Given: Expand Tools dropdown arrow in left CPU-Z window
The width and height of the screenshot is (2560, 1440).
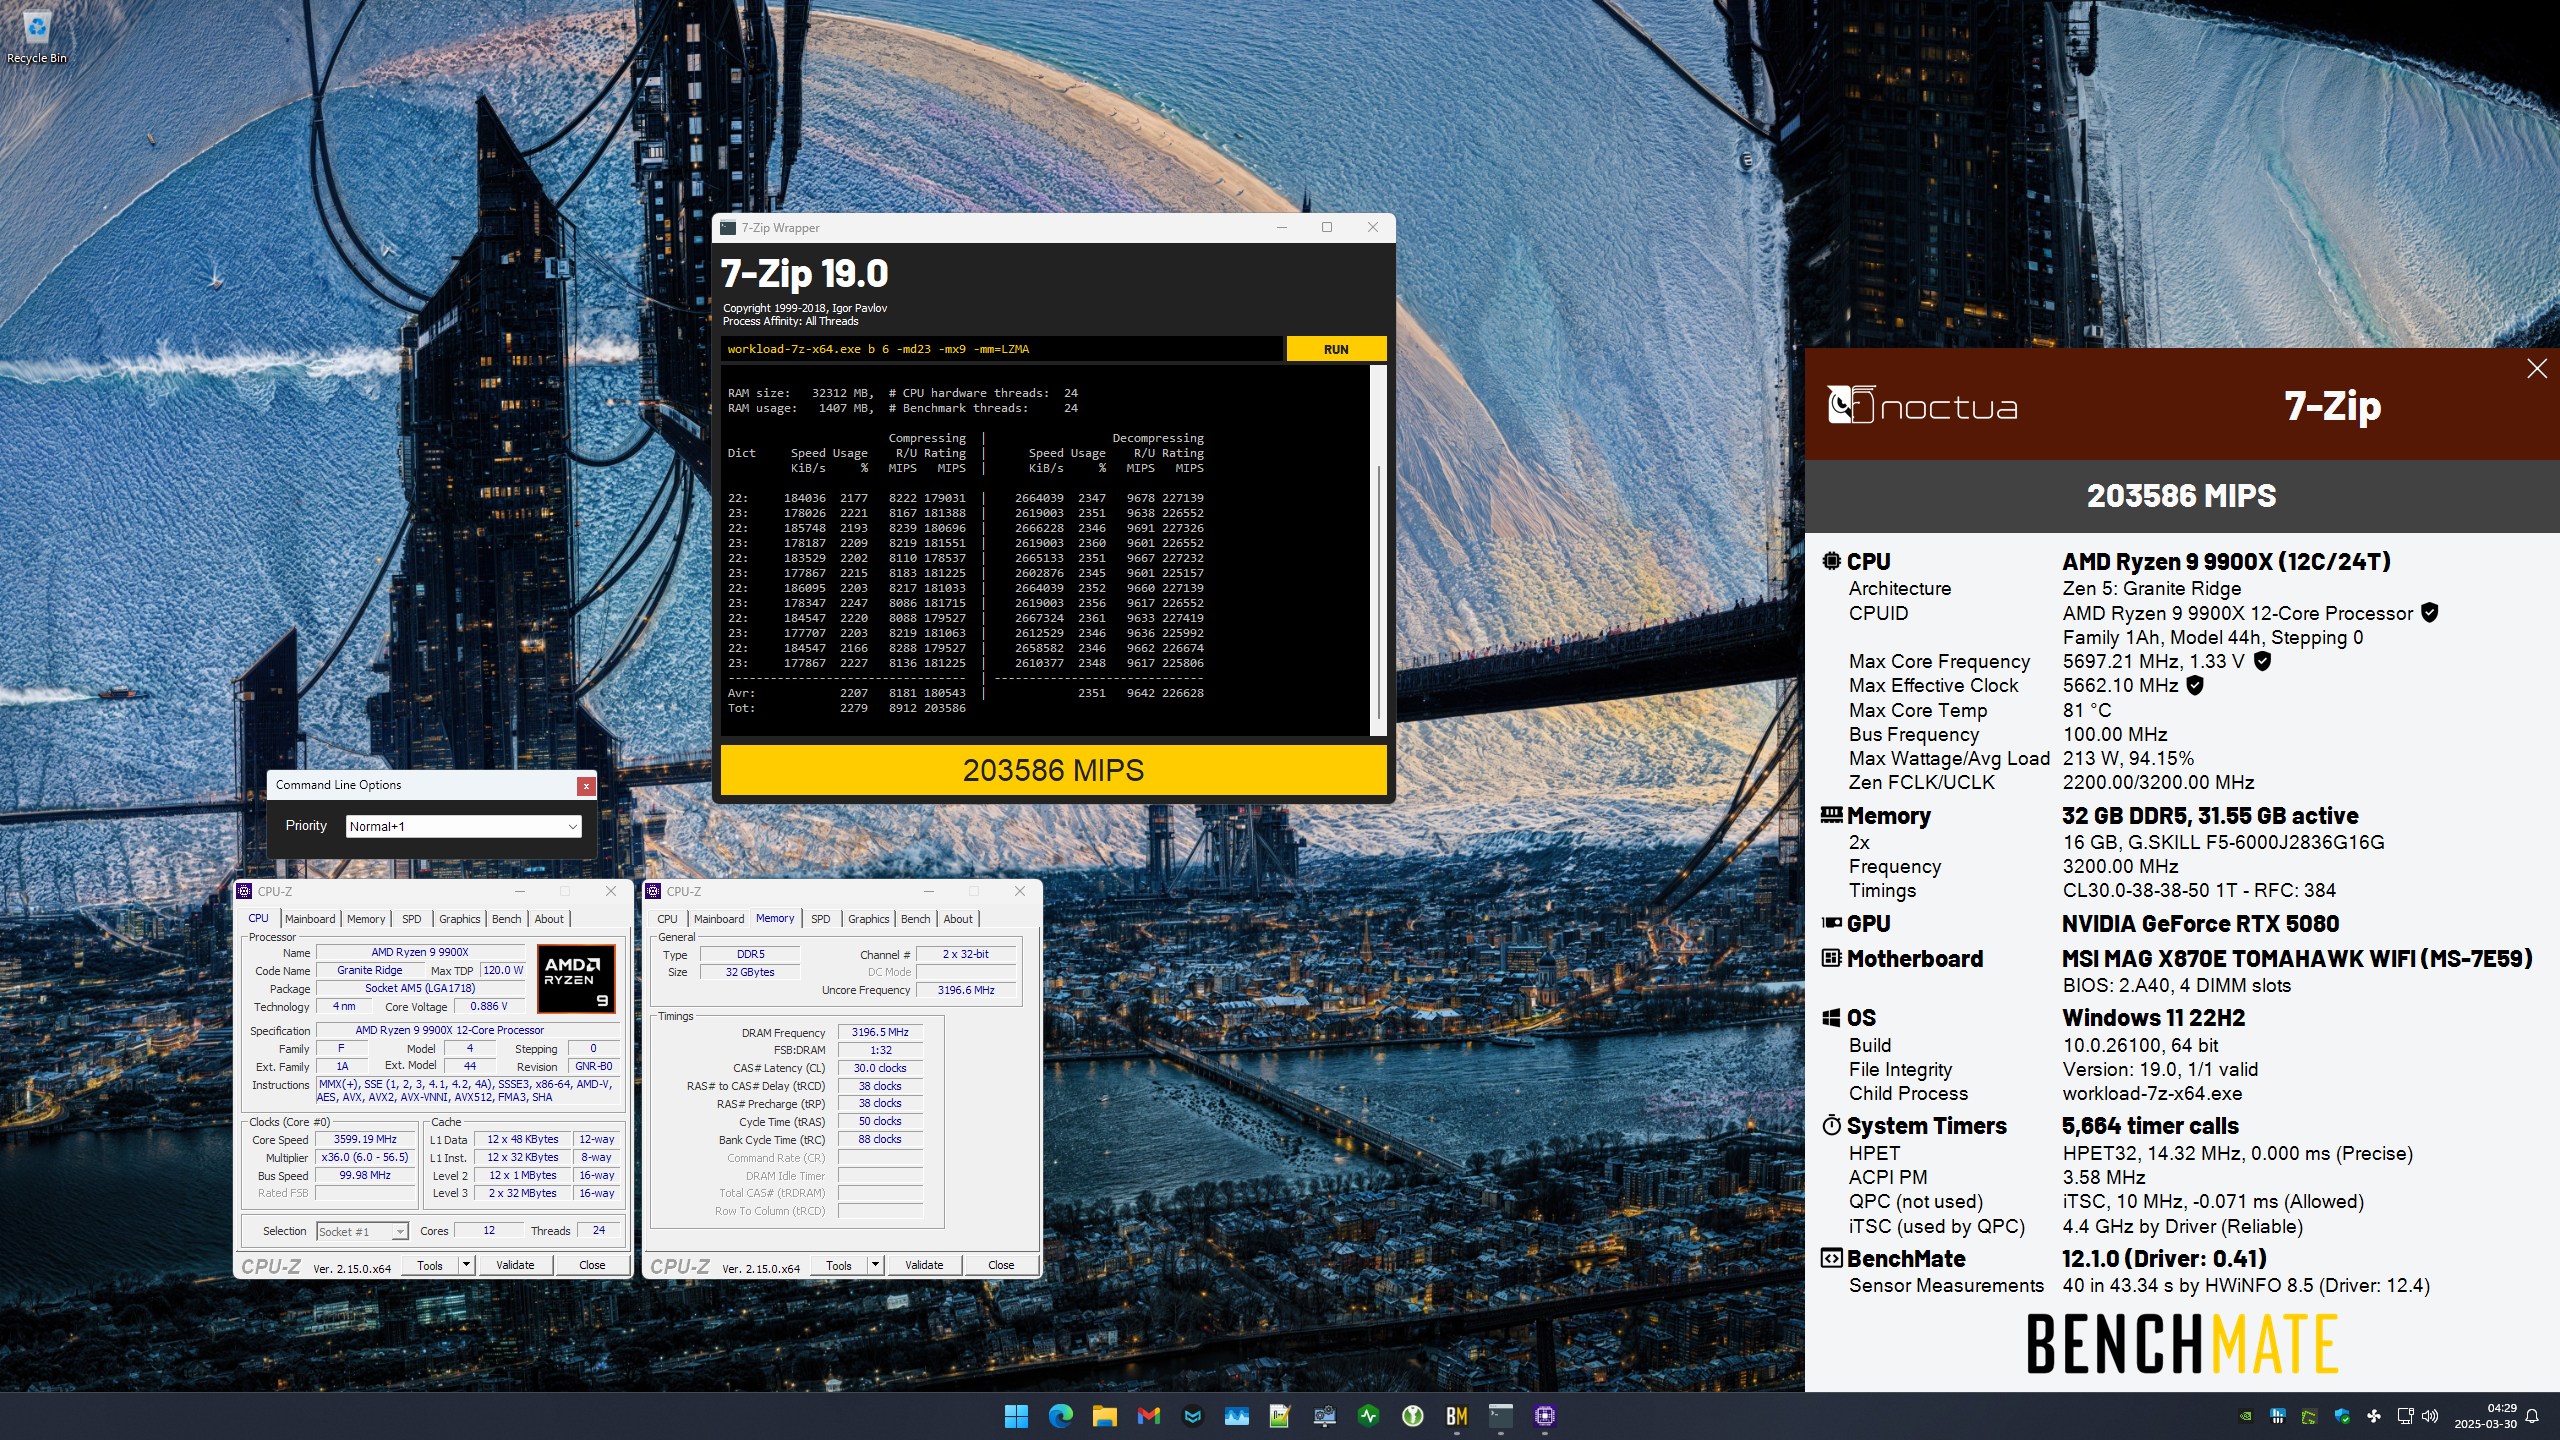Looking at the screenshot, I should [x=465, y=1265].
